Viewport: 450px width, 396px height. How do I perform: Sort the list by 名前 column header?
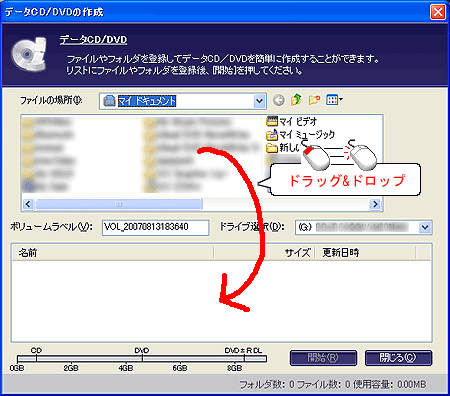pos(113,253)
